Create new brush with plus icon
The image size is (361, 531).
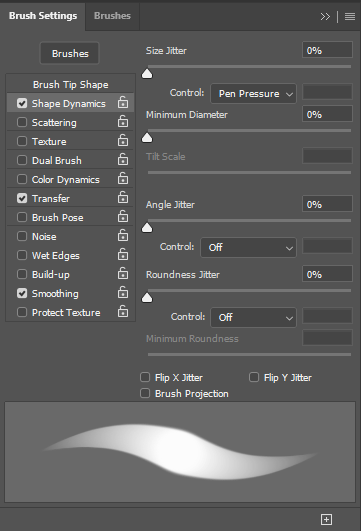coord(326,519)
